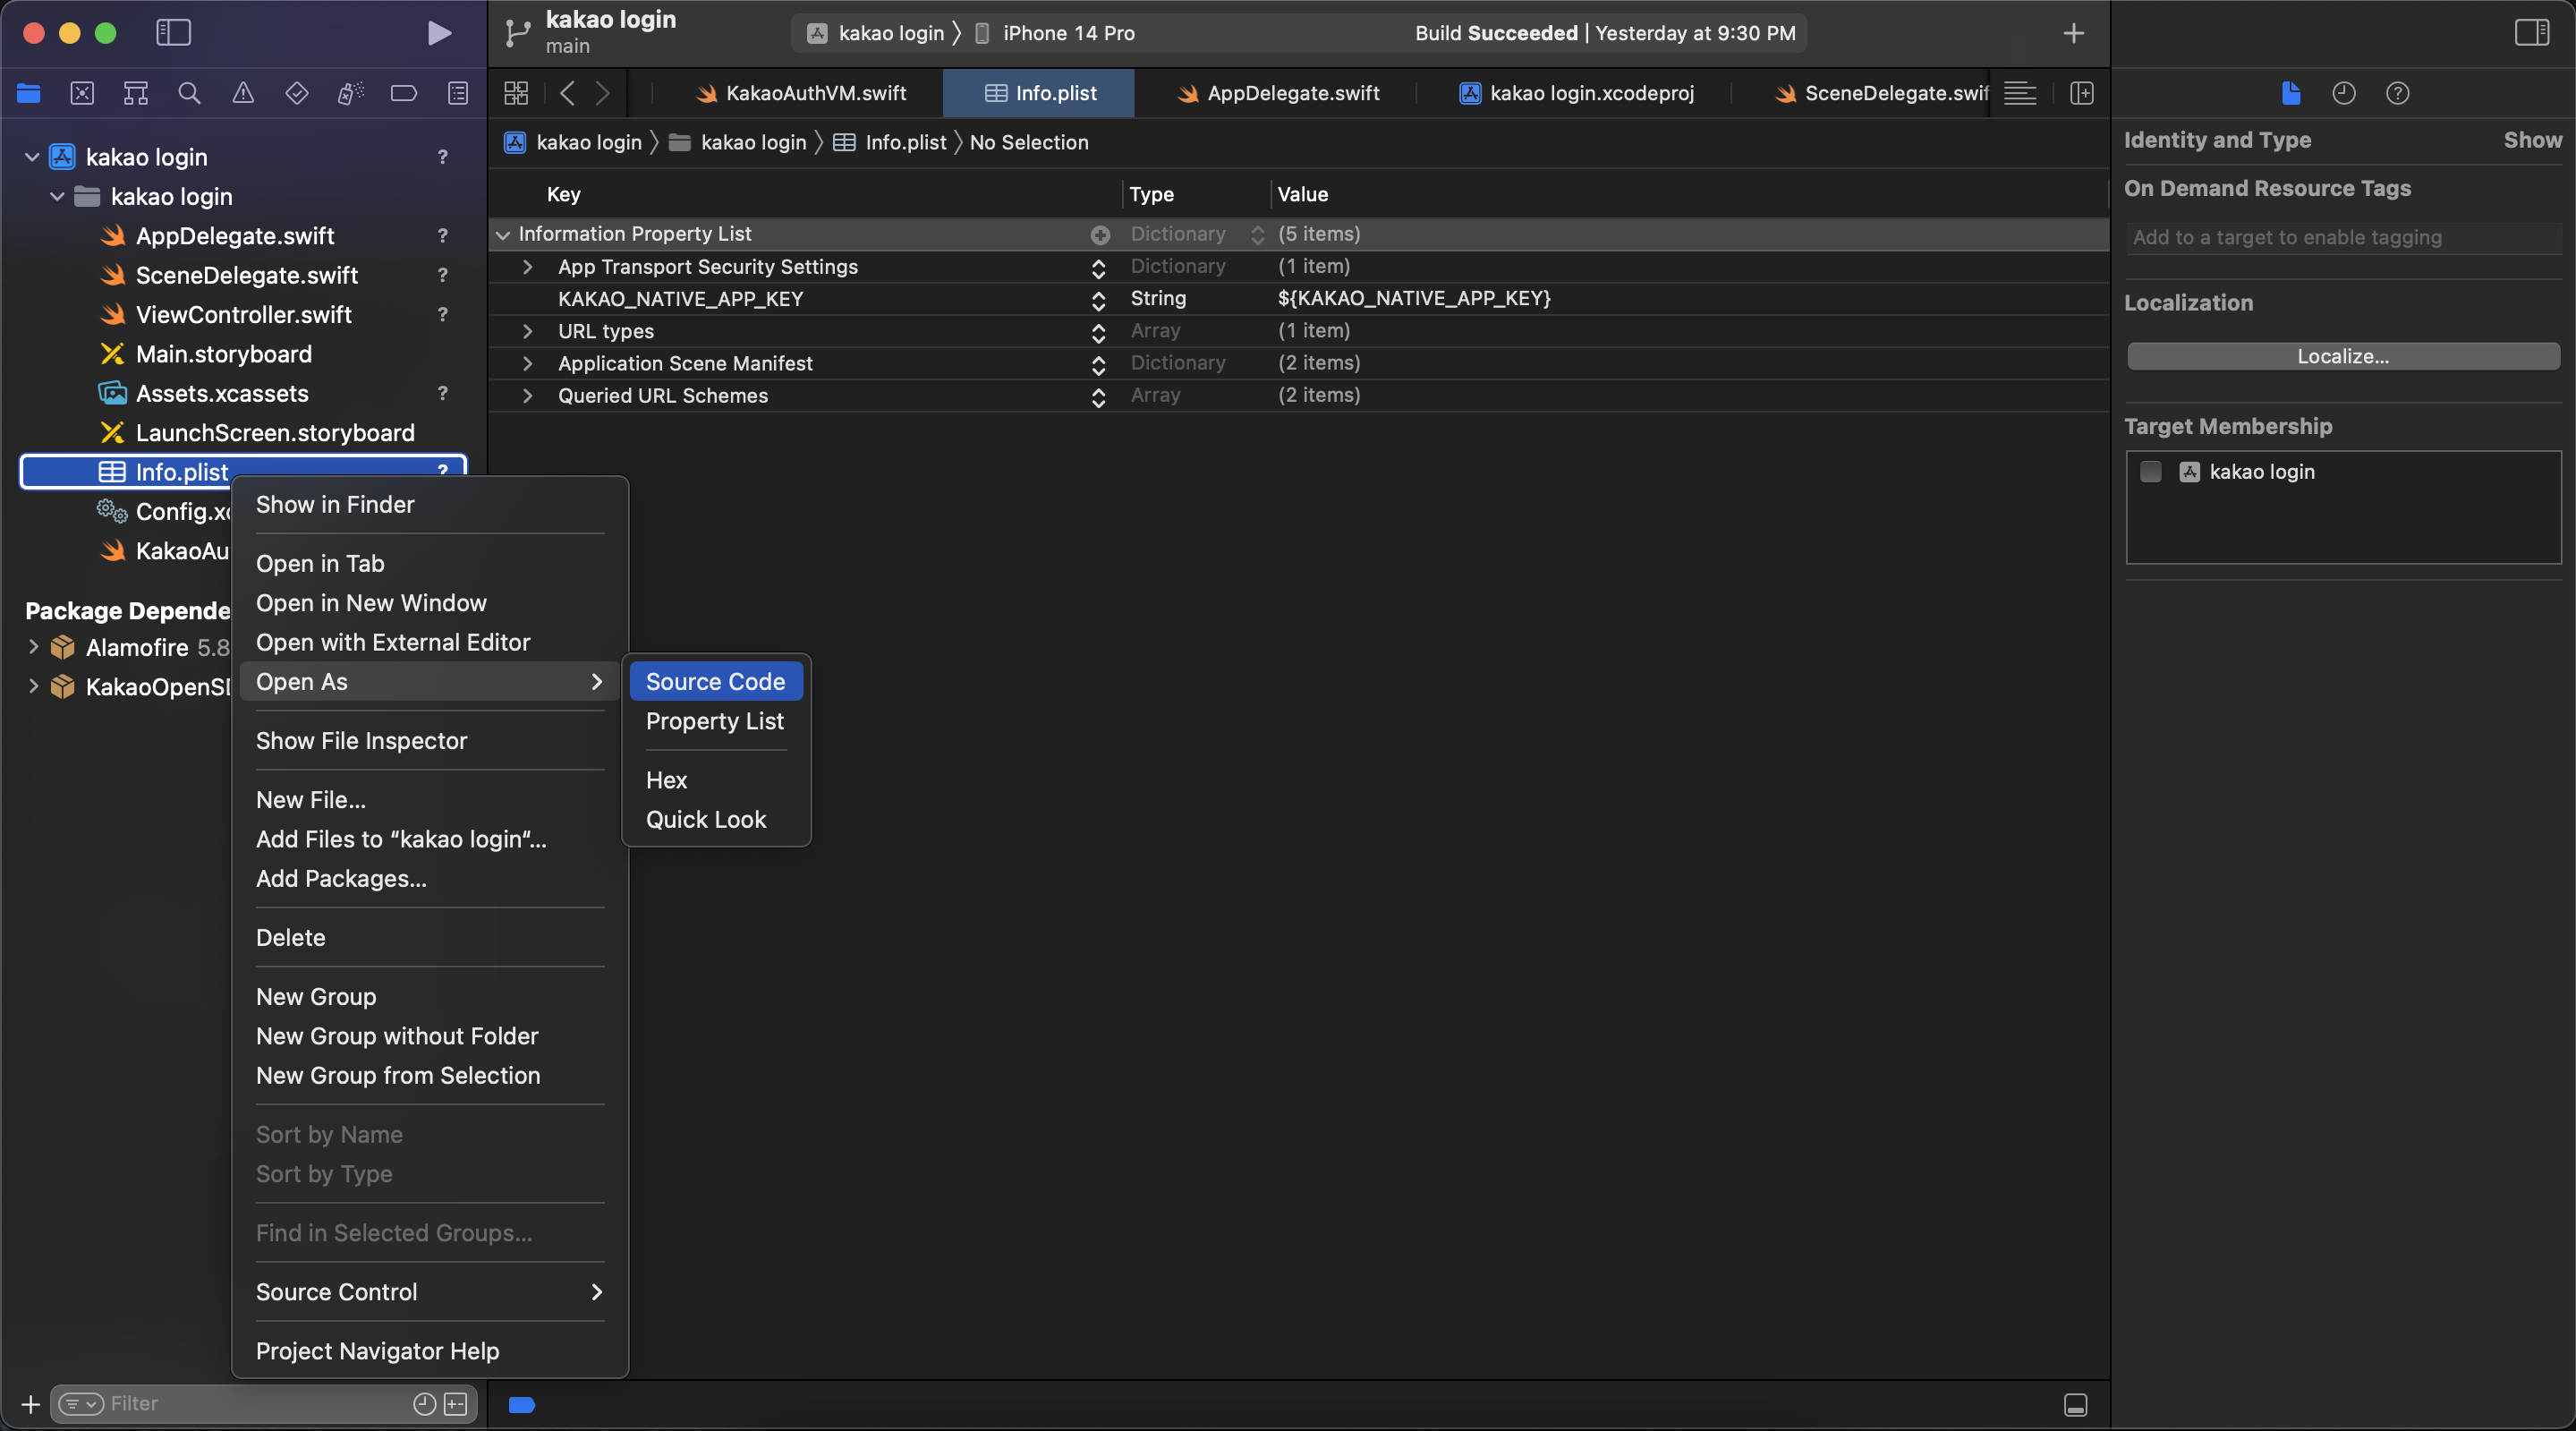Click Show in the Identity and Type section
The height and width of the screenshot is (1431, 2576).
click(2532, 140)
